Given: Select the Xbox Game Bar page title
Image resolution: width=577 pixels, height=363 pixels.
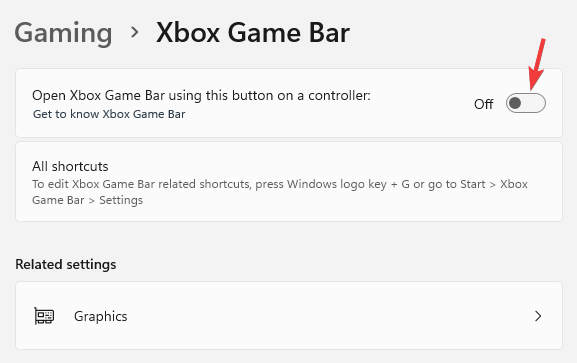Looking at the screenshot, I should [x=253, y=33].
